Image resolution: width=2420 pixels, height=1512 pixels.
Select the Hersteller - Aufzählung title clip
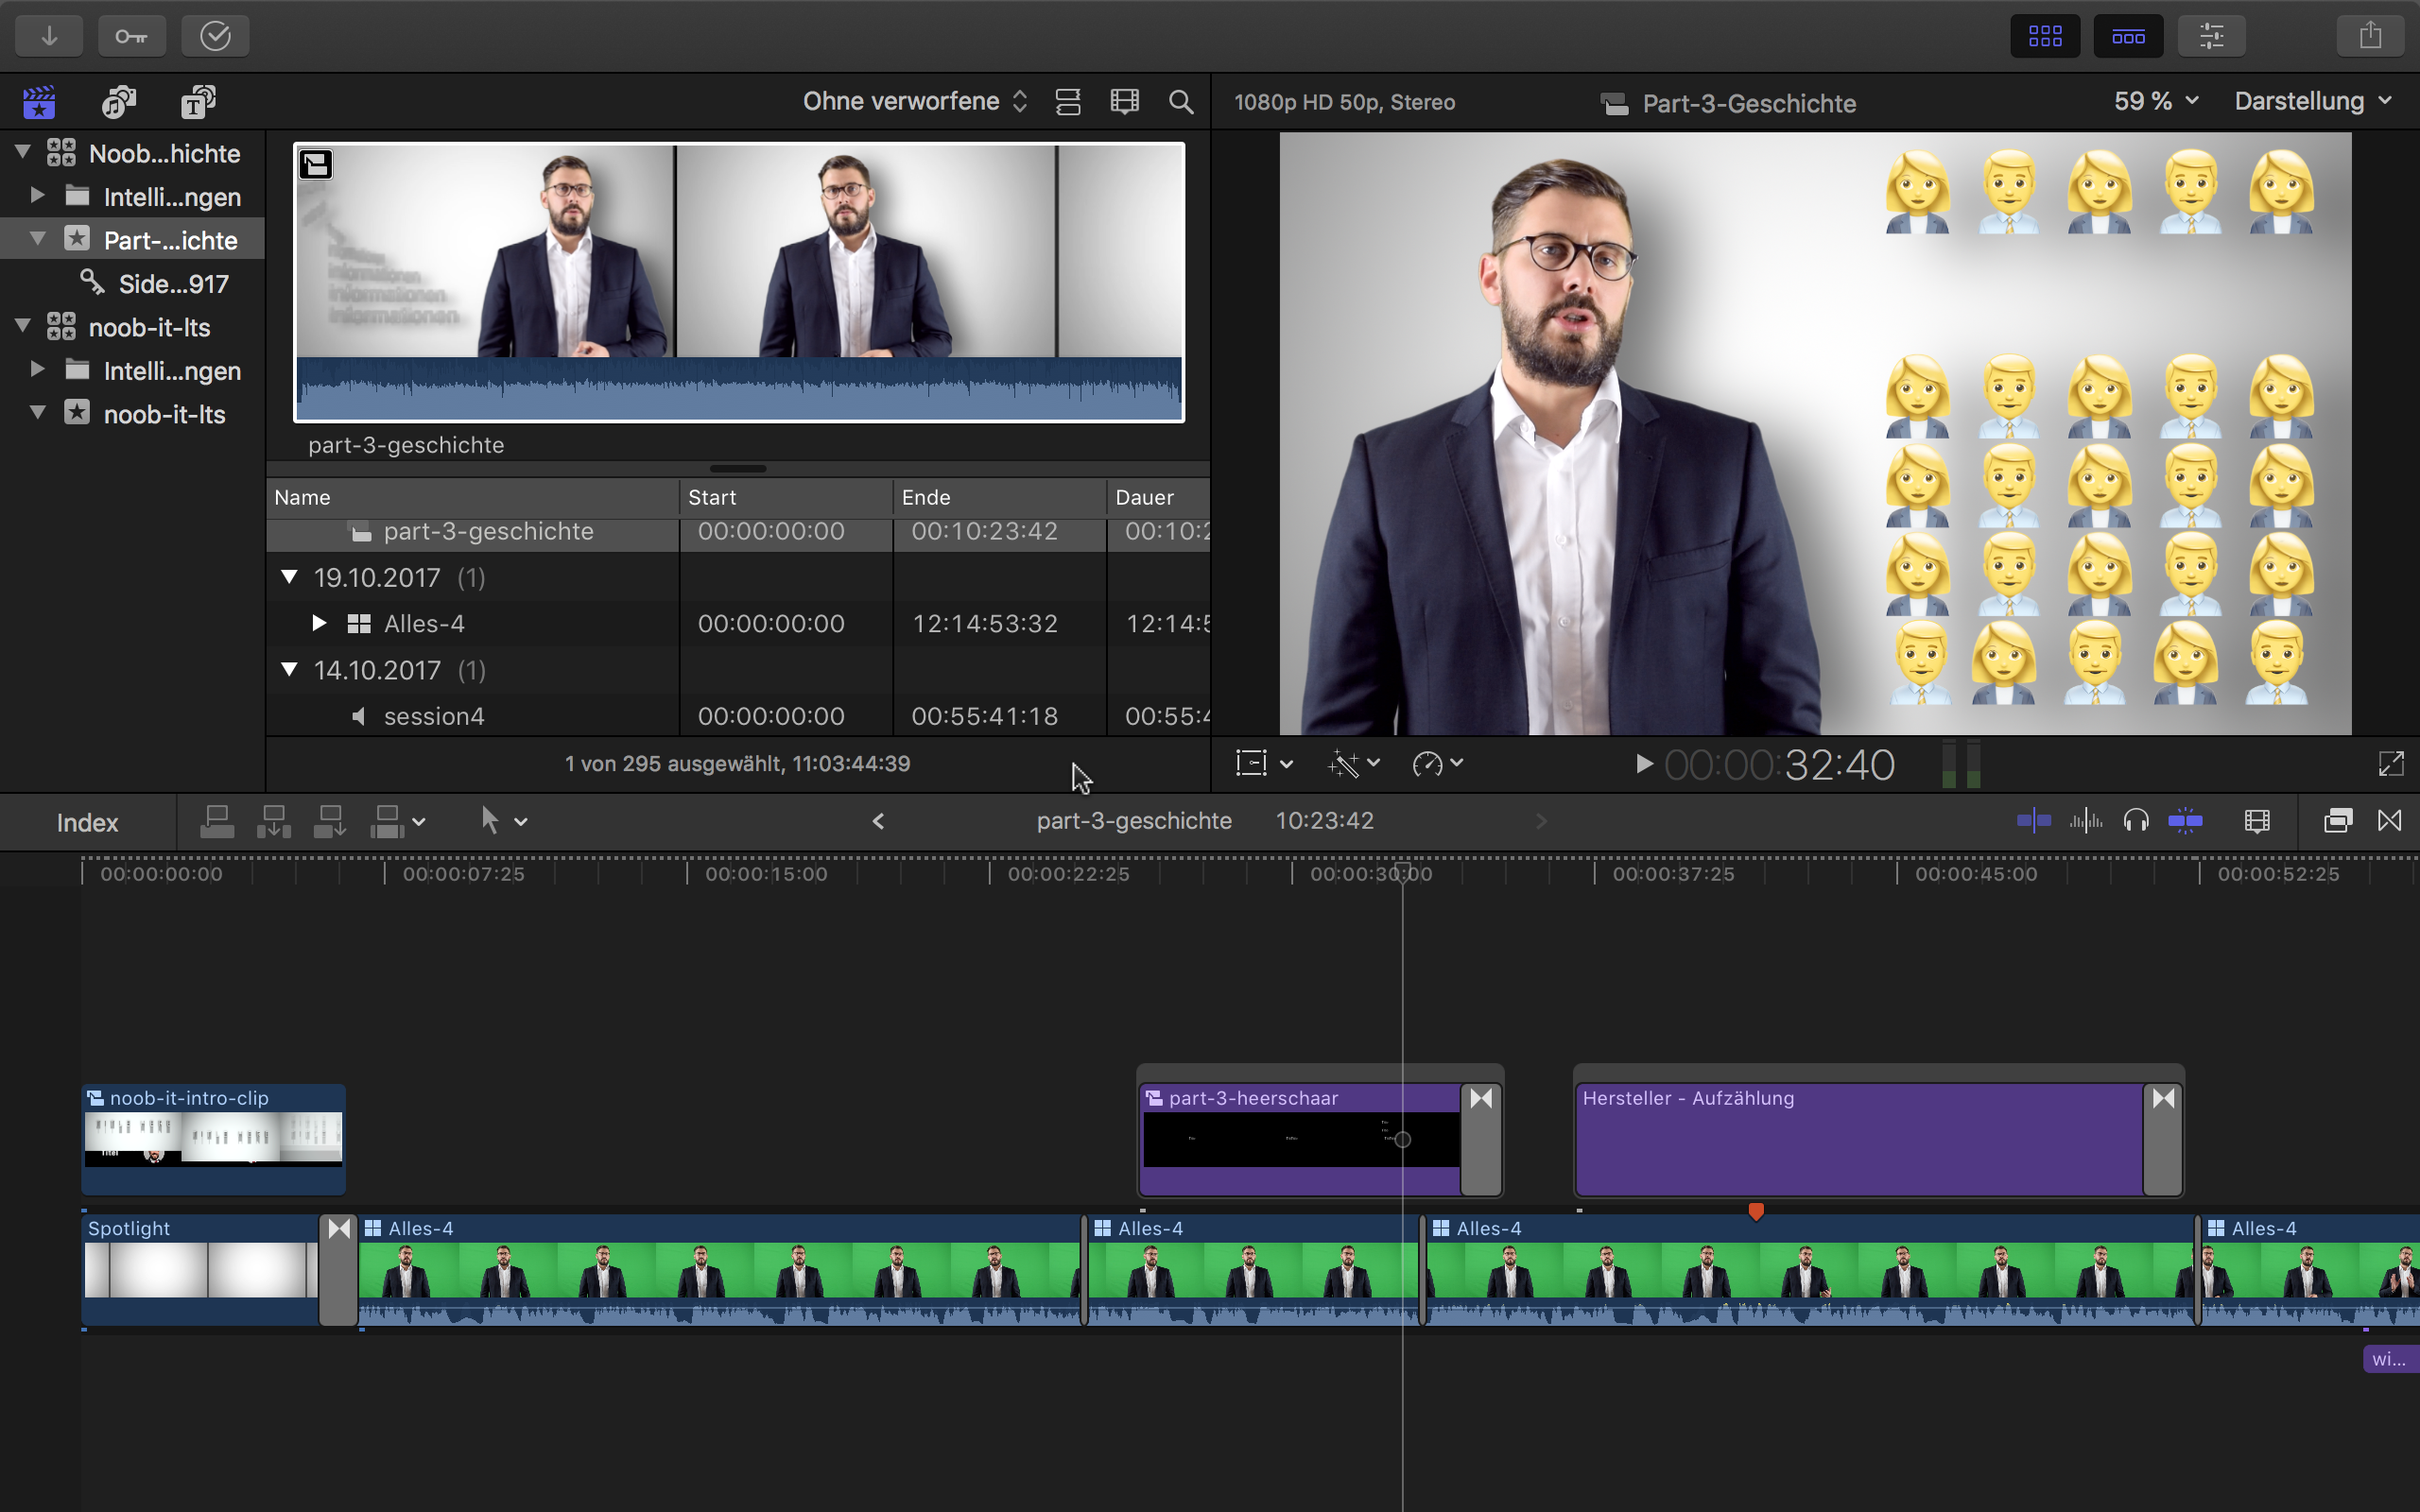pyautogui.click(x=1859, y=1139)
